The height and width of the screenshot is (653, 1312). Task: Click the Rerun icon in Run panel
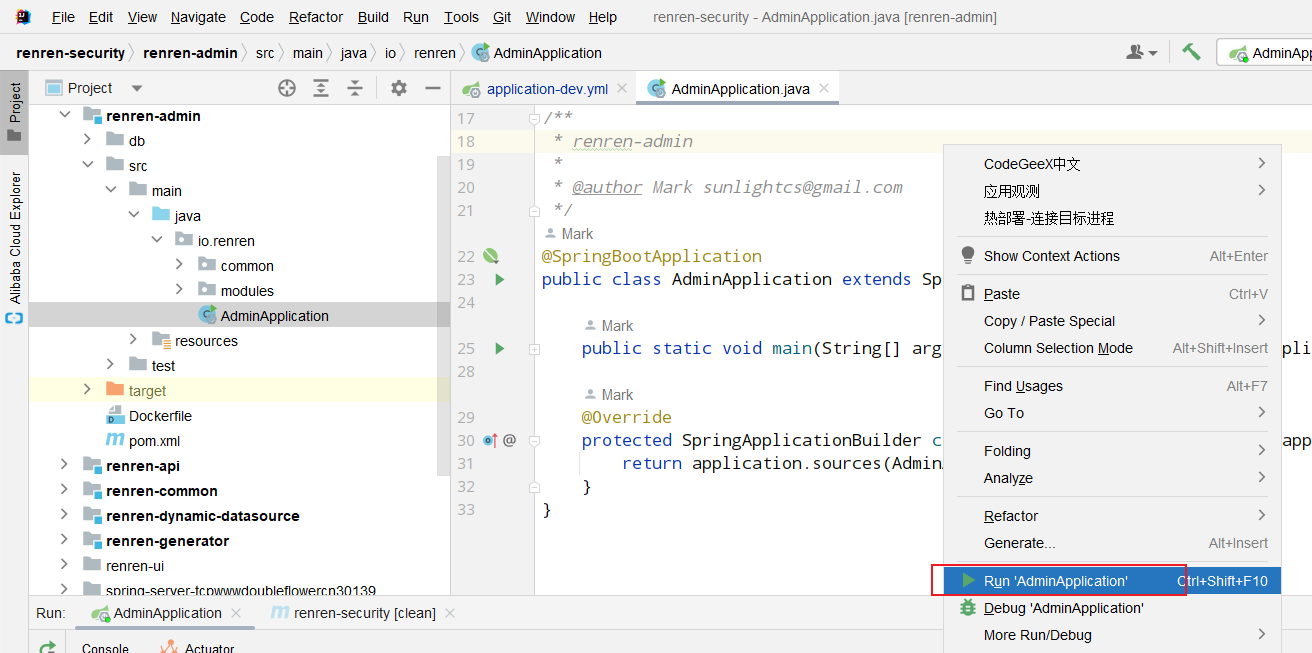47,647
